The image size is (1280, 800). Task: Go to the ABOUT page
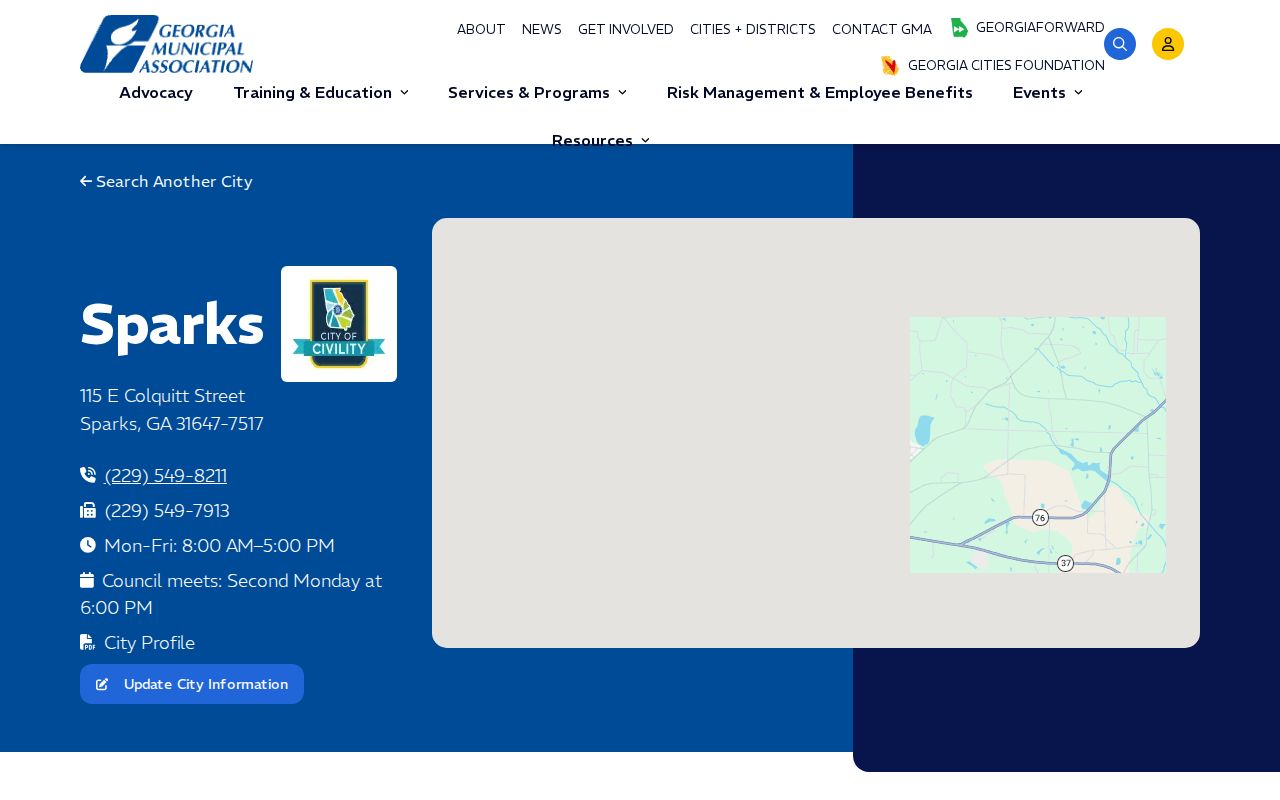[481, 29]
